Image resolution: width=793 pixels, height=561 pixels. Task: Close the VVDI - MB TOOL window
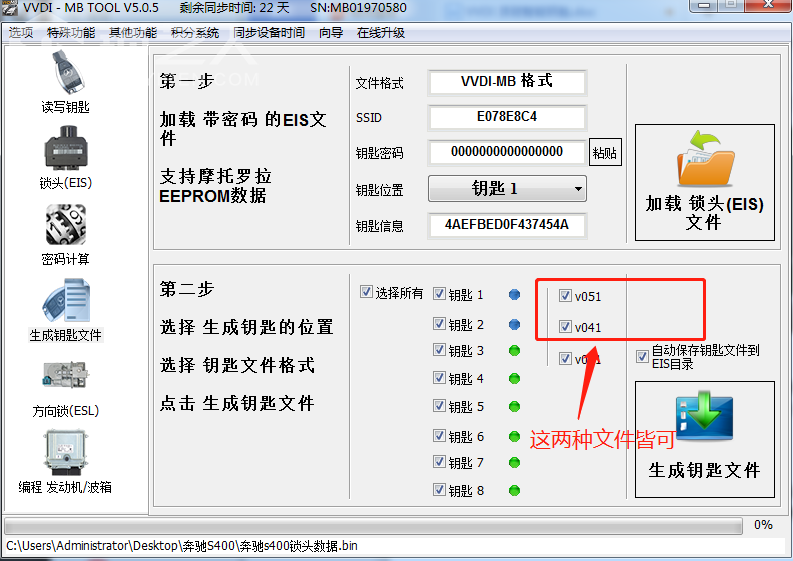[x=769, y=5]
